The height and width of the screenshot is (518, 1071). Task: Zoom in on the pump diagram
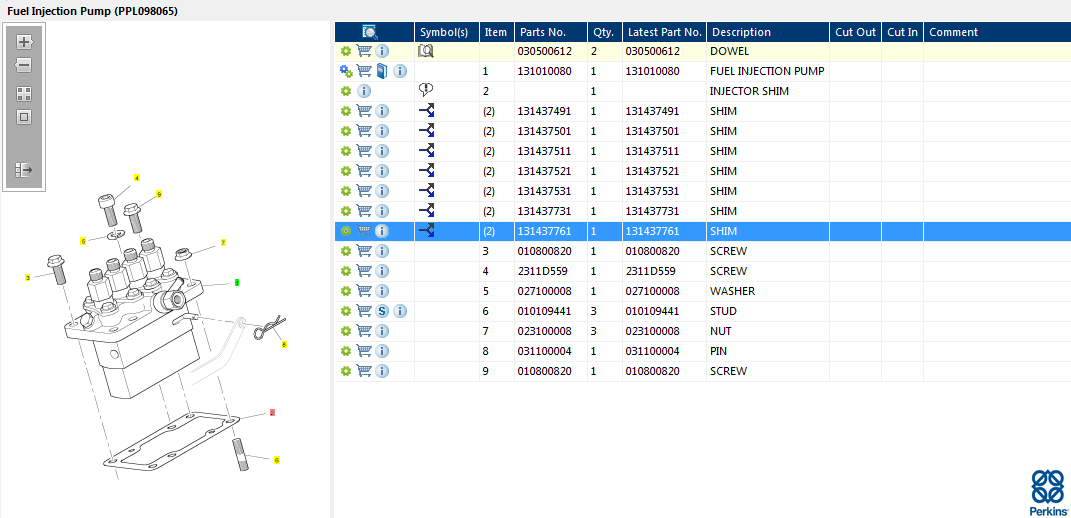tap(24, 42)
